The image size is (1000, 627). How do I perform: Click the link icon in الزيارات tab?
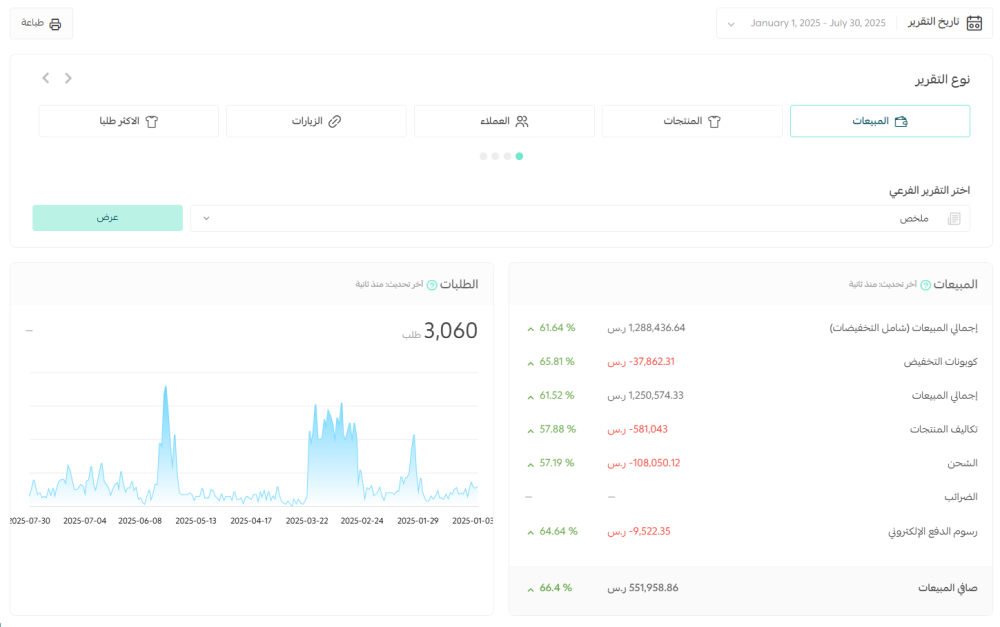[x=335, y=121]
